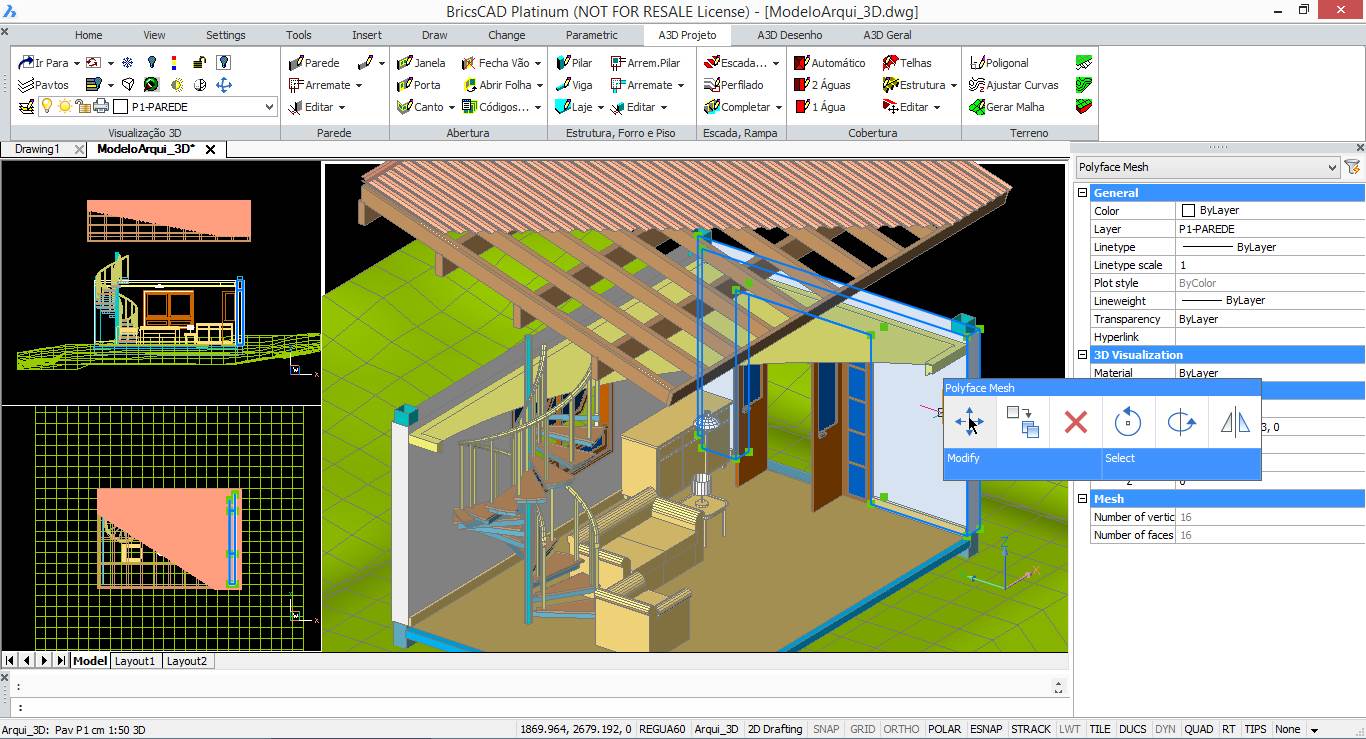Click the Gerar Malha button
The image size is (1366, 739).
click(1006, 107)
